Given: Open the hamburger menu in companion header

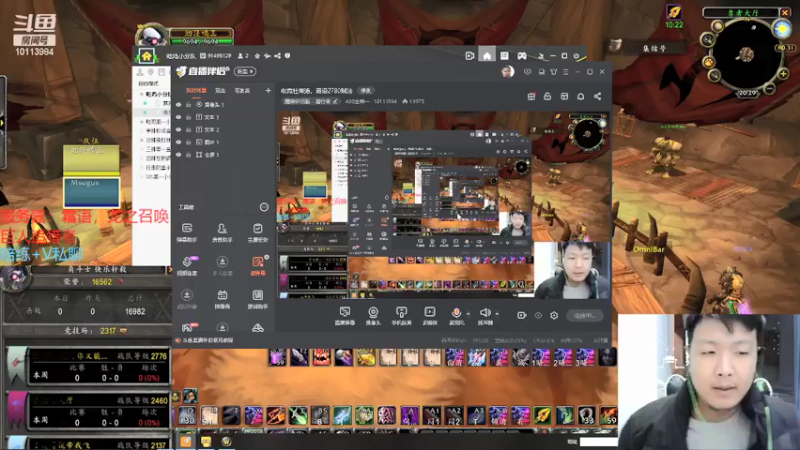Looking at the screenshot, I should click(566, 72).
